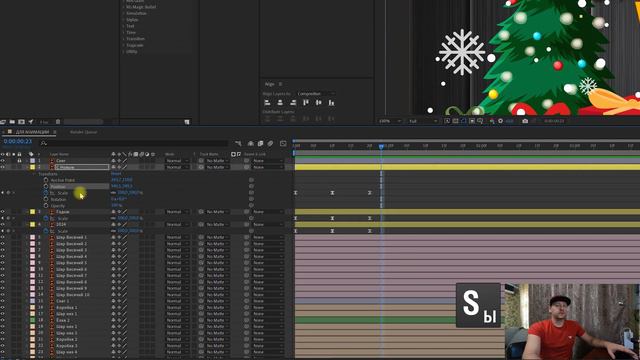Select the для анимации composition tab
Image resolution: width=640 pixels, height=360 pixels.
pyautogui.click(x=32, y=132)
